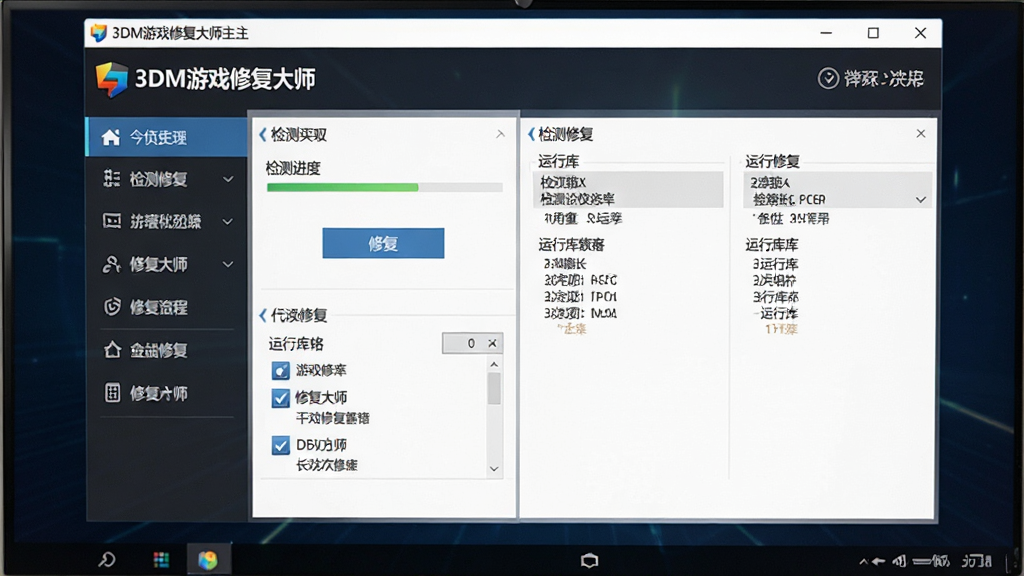Viewport: 1024px width, 576px height.
Task: Click the 检测进度 label
Action: coord(293,168)
